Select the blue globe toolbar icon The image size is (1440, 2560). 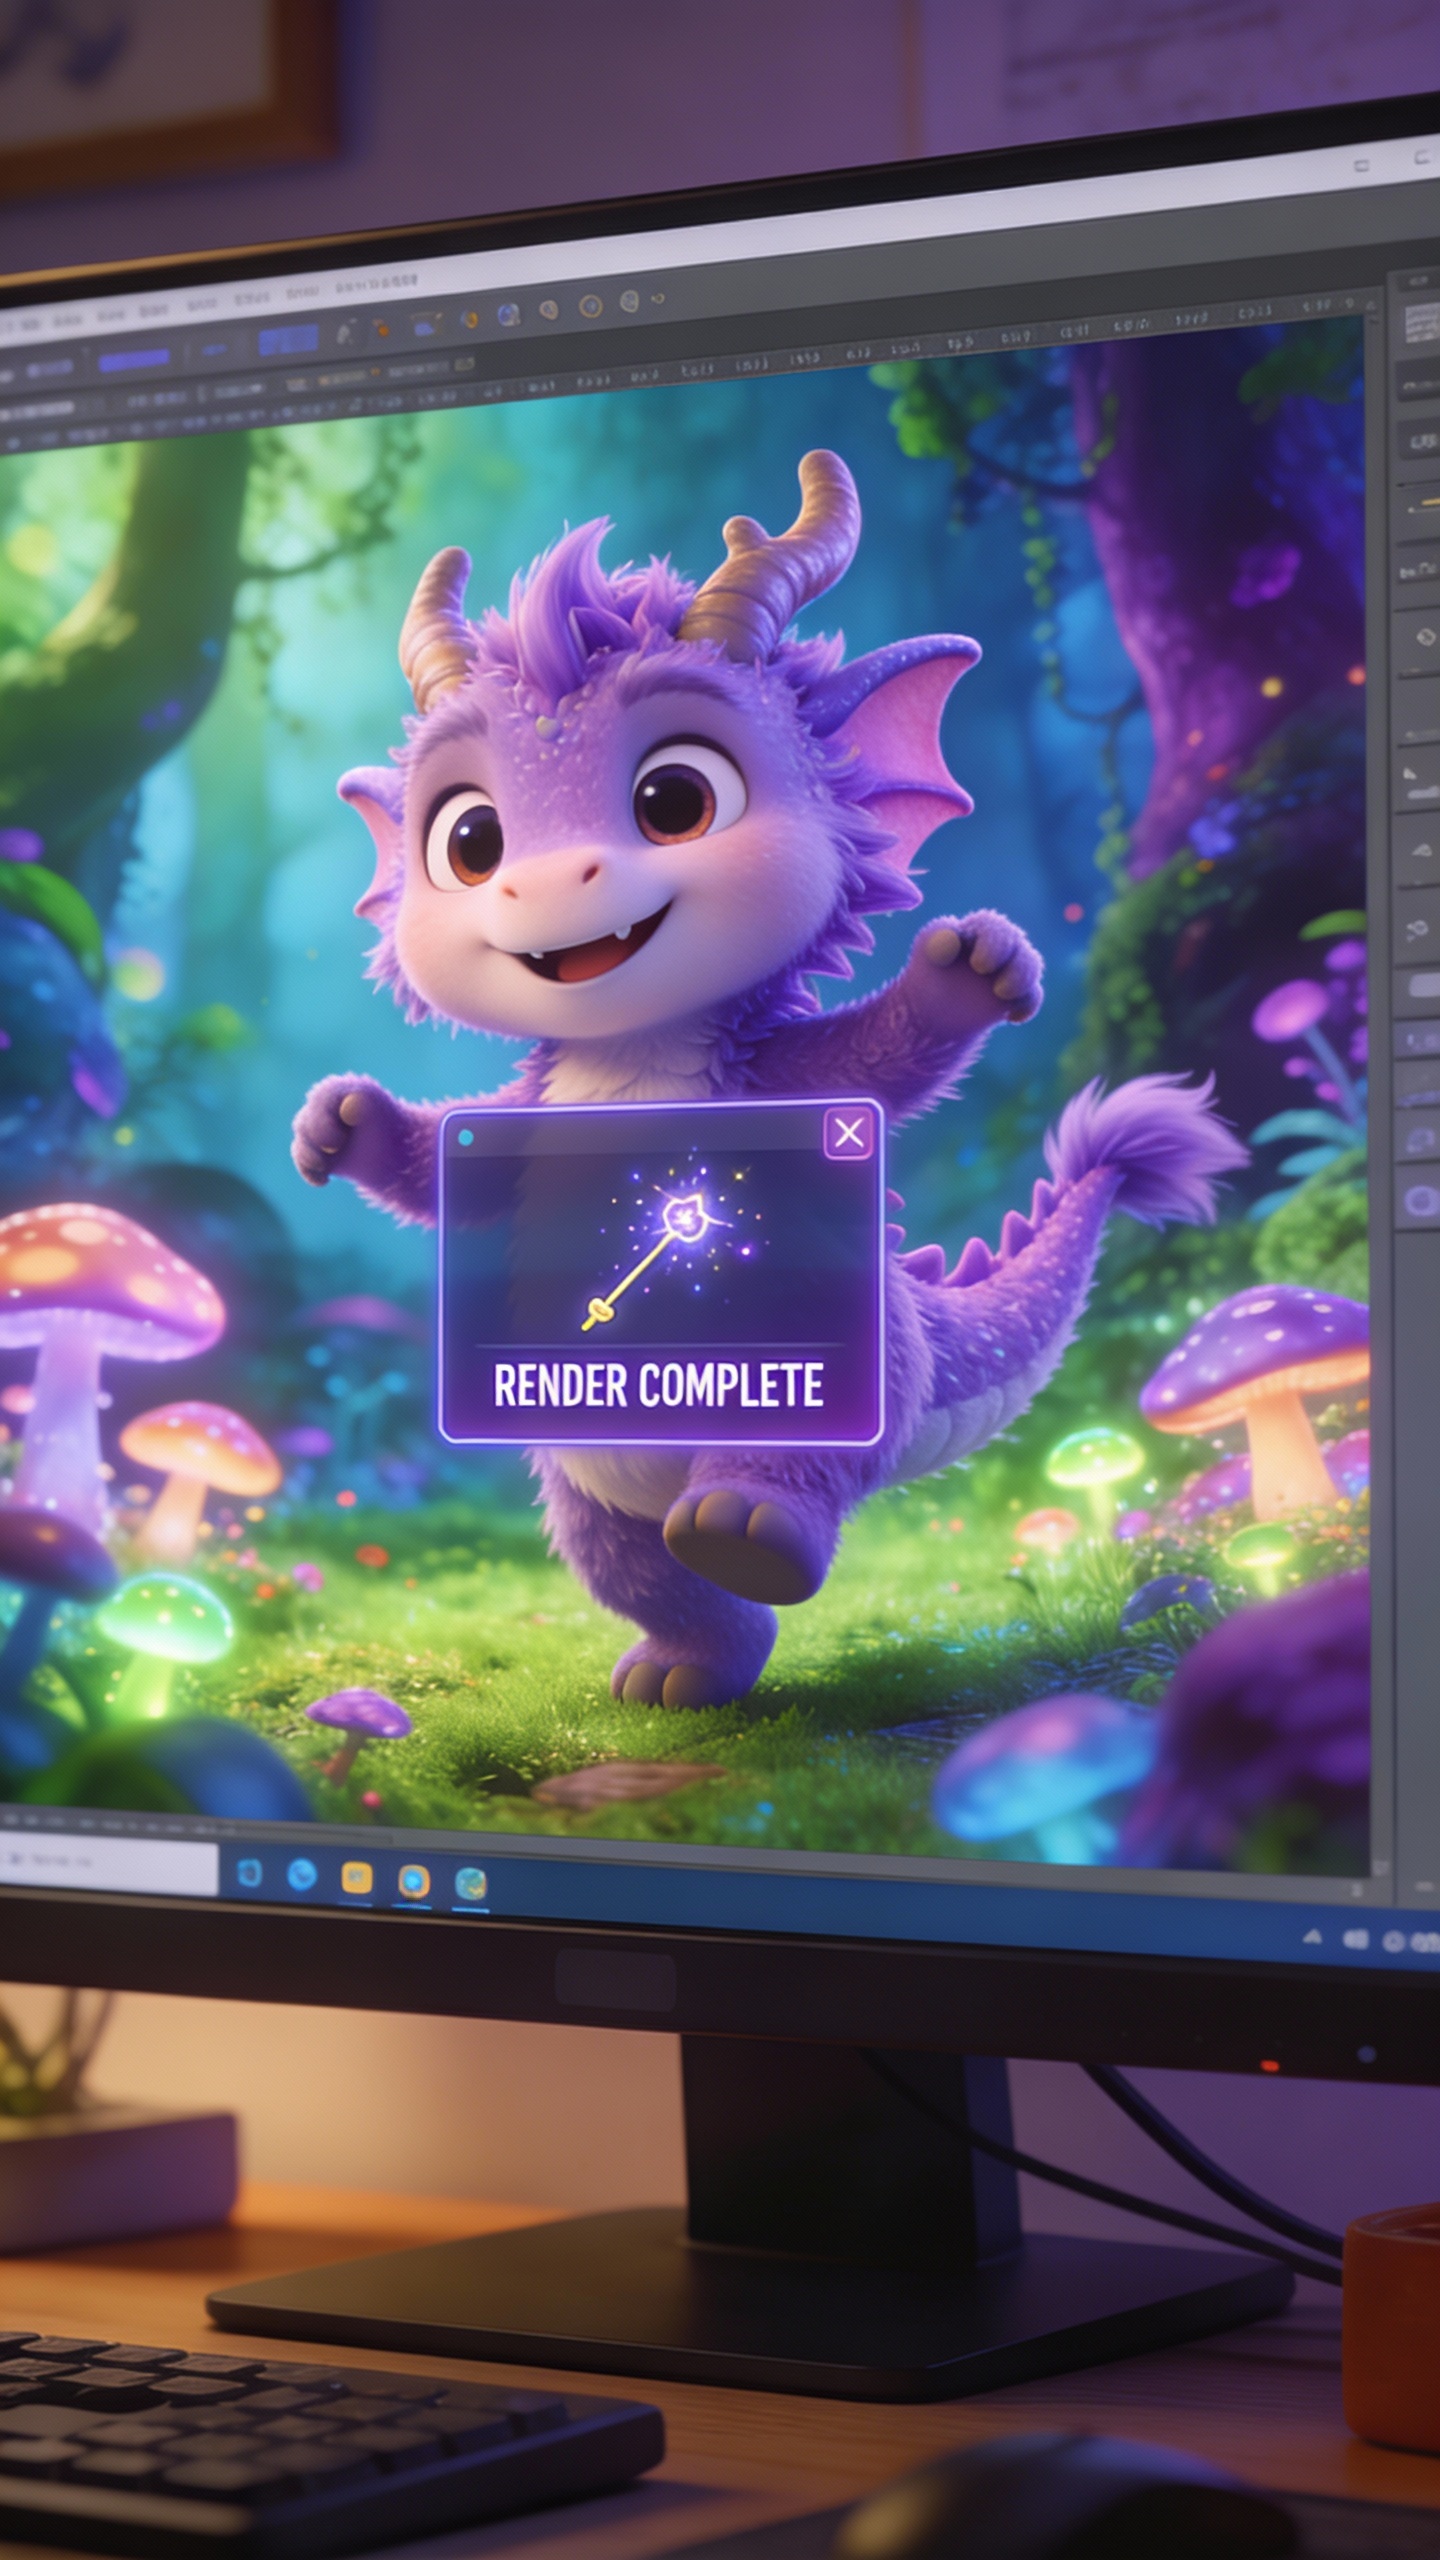pyautogui.click(x=508, y=315)
